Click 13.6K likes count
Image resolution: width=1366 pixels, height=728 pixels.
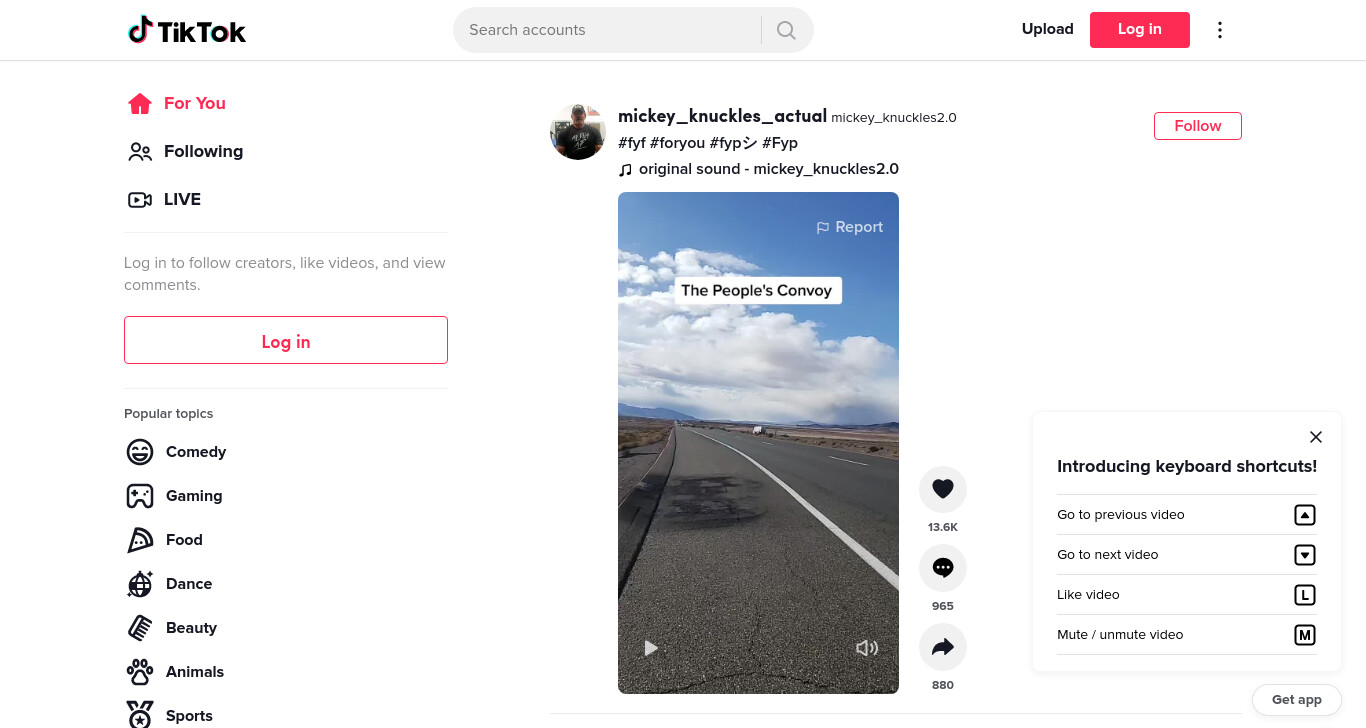point(943,527)
